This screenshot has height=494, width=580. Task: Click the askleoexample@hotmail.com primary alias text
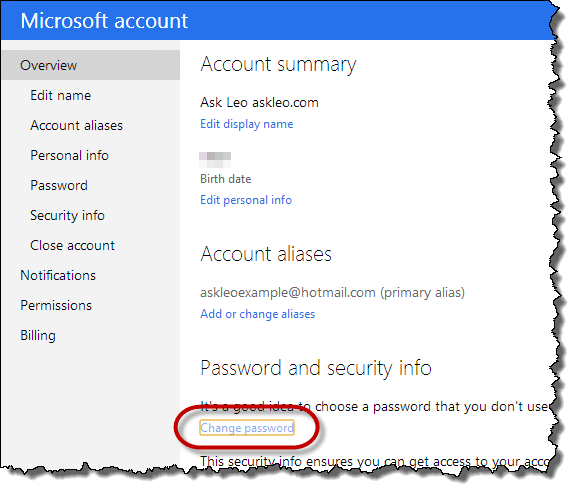tap(333, 292)
